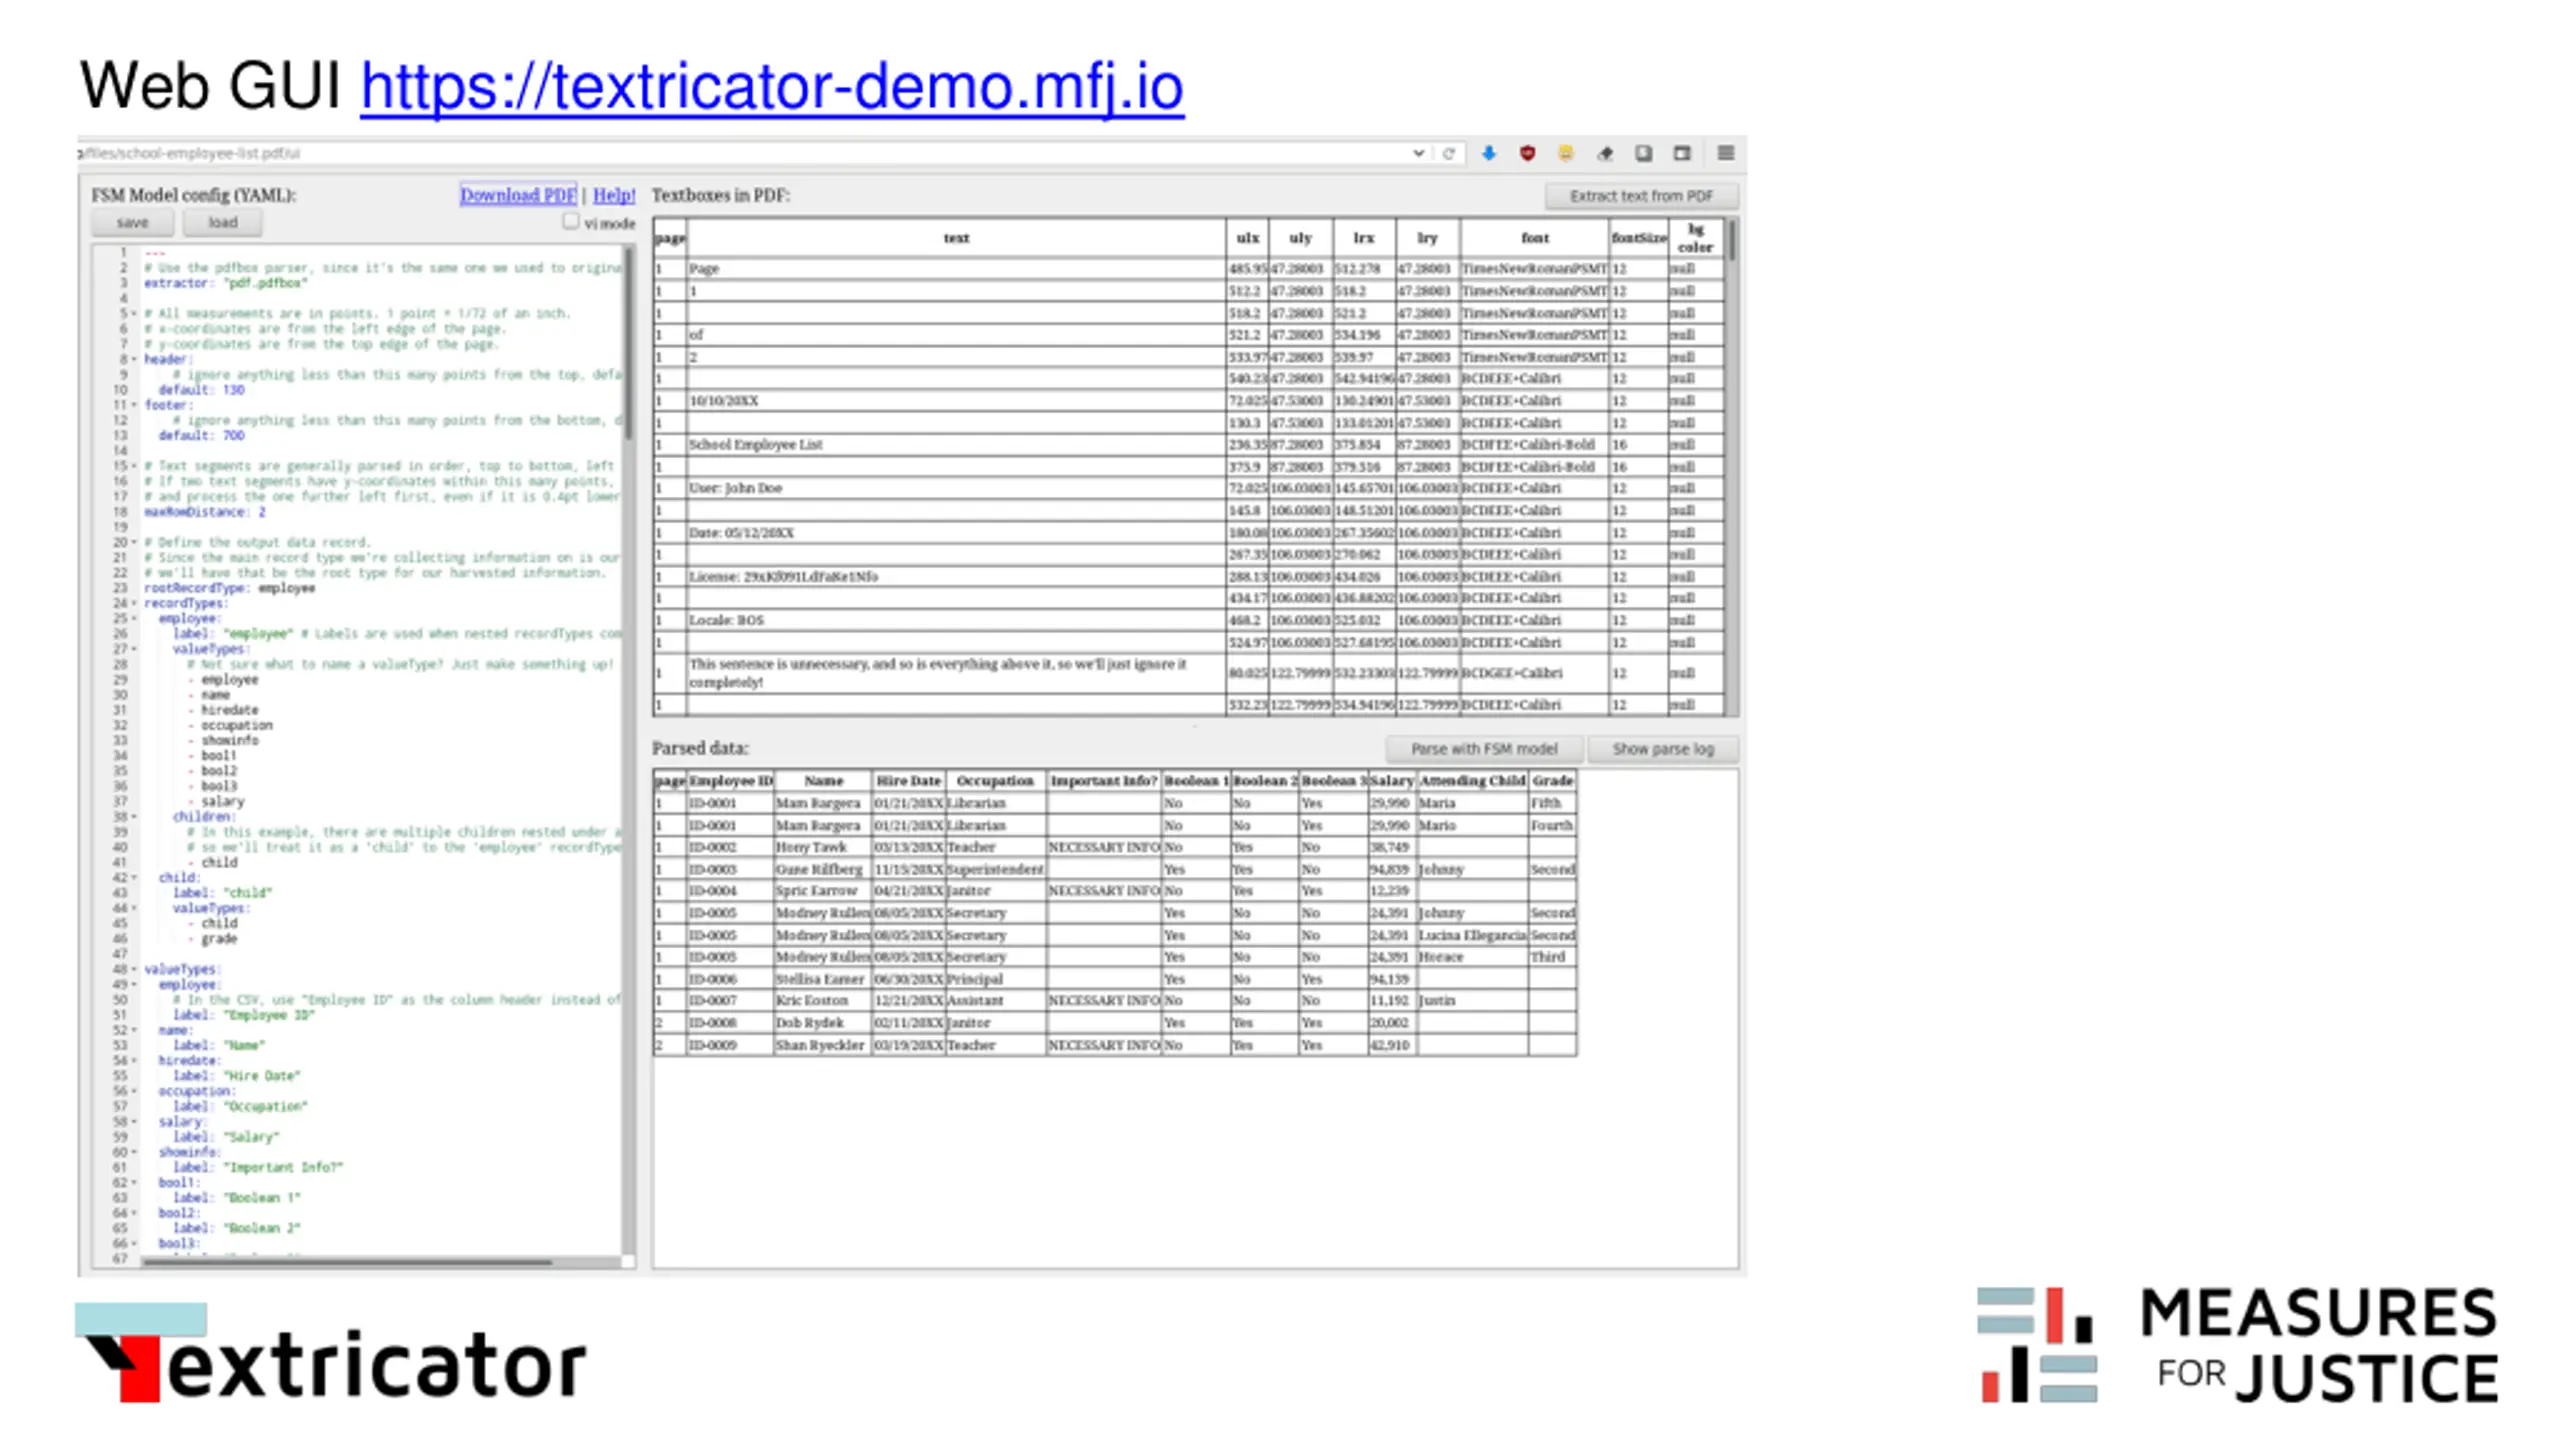Click the 'FSM Model config (YAML):' label
2560x1440 pixels.
point(194,195)
